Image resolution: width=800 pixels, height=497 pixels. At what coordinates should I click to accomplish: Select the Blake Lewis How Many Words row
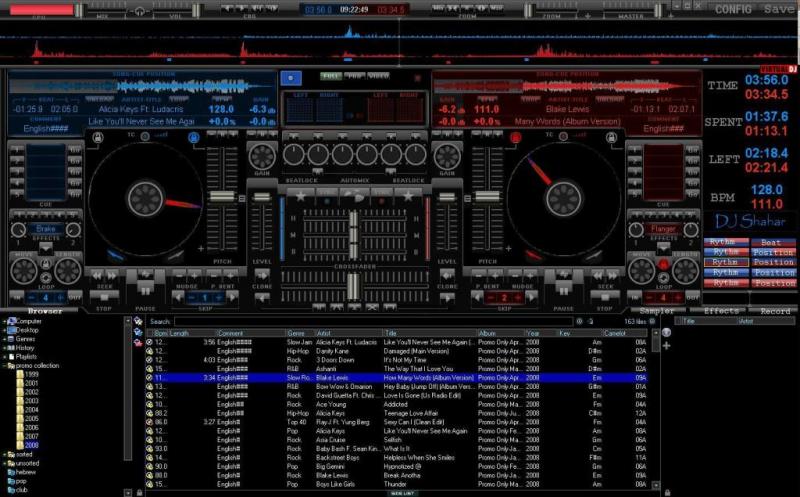397,378
